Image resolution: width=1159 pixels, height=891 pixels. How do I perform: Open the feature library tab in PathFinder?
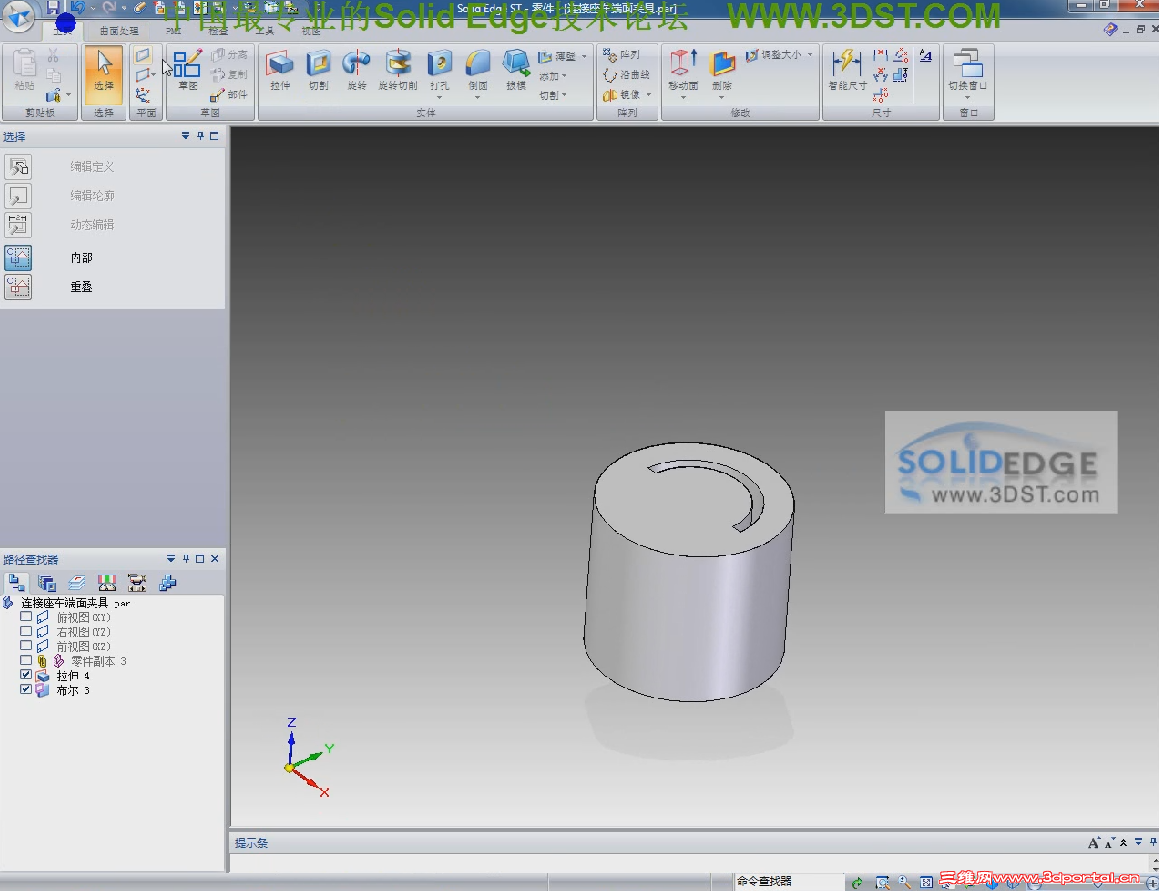[47, 583]
